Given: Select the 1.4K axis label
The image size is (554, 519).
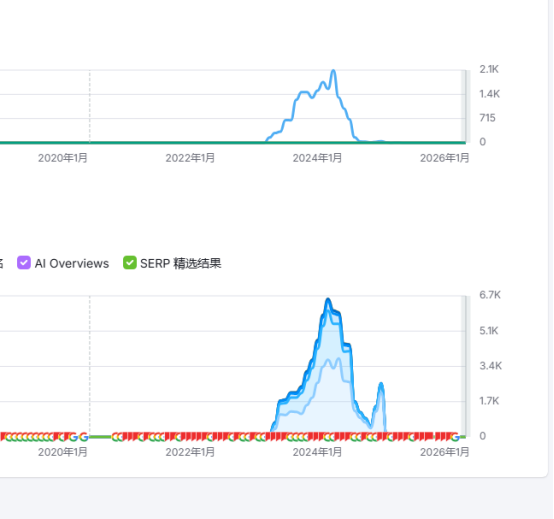Looking at the screenshot, I should (489, 94).
